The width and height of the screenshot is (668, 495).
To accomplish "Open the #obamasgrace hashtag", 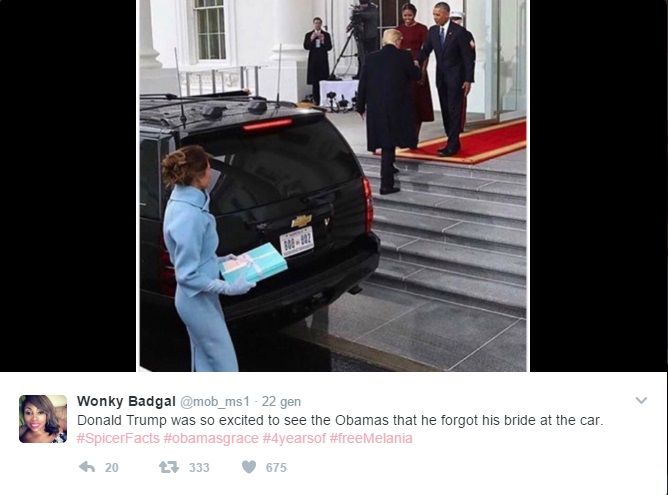I will [211, 438].
